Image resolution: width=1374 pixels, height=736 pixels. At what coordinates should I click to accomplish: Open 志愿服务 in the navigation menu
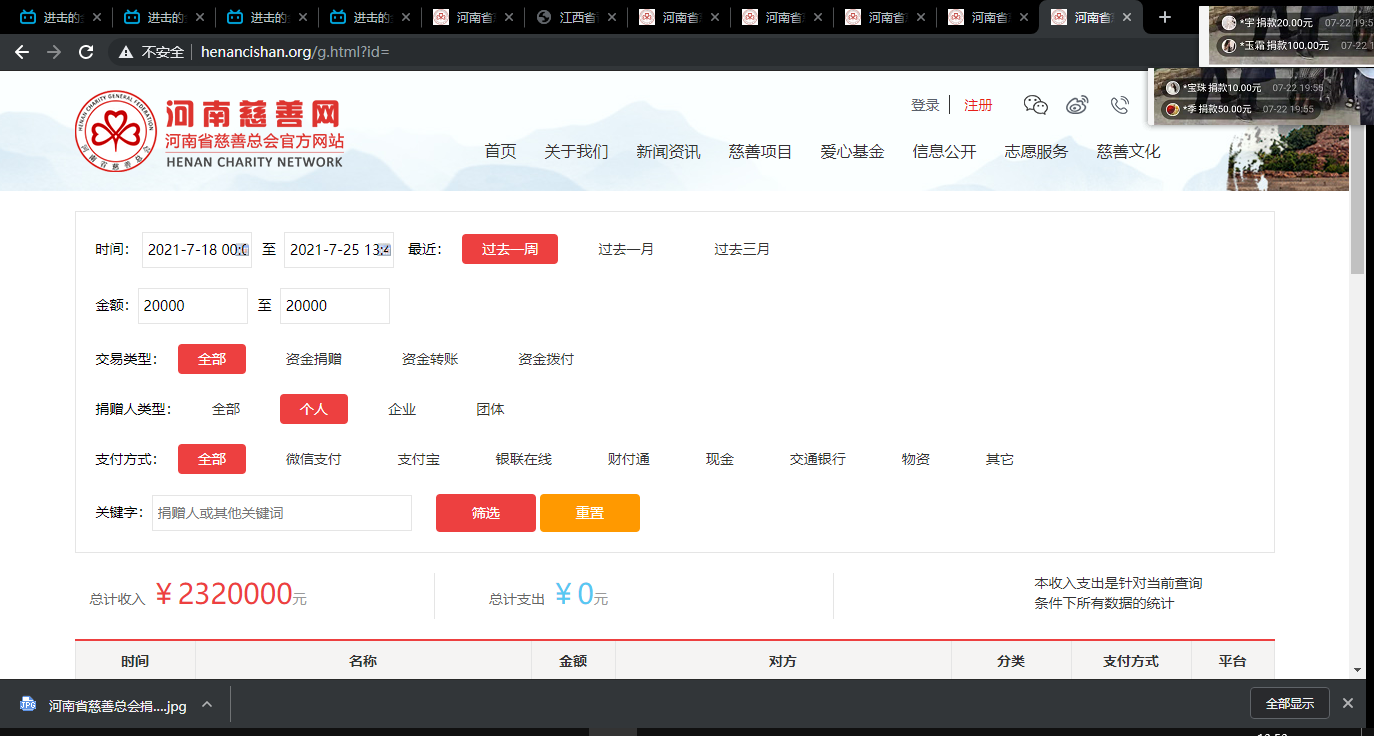(1037, 152)
